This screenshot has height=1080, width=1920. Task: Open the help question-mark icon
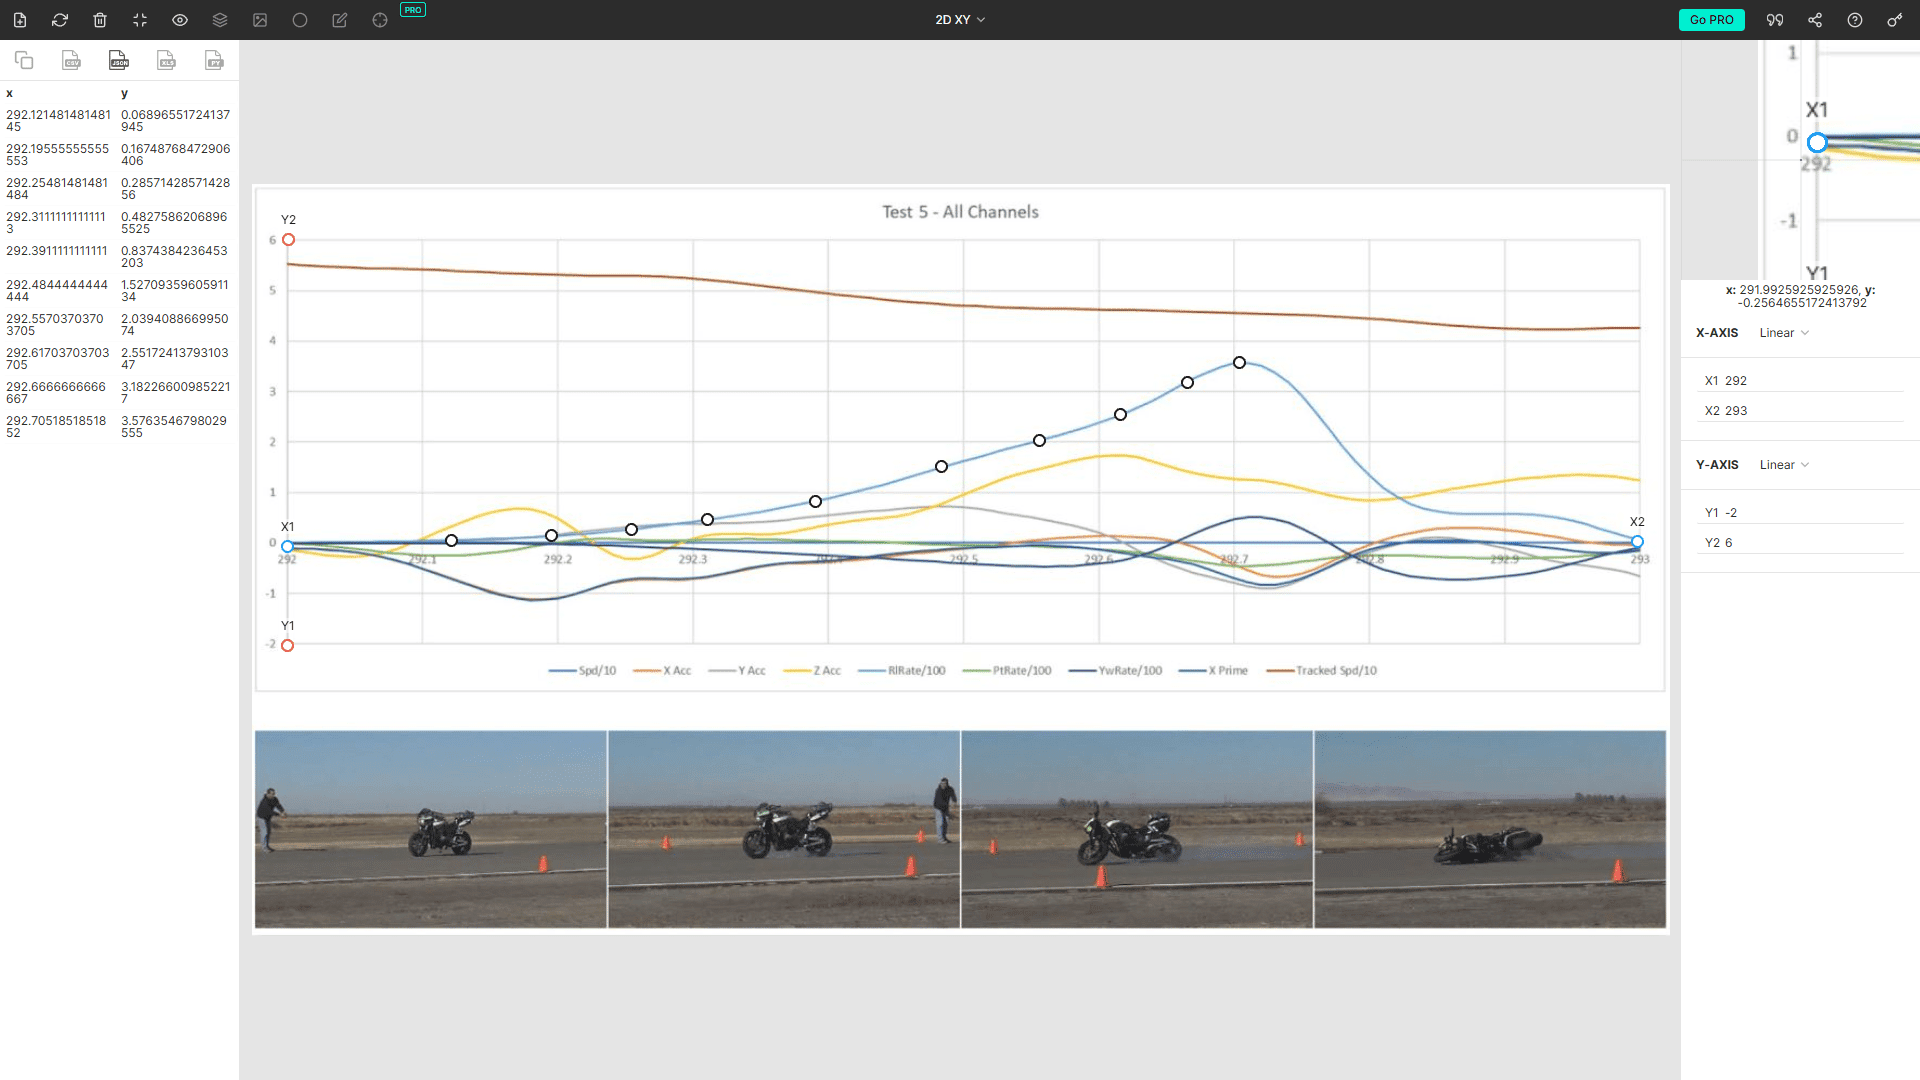(1855, 20)
